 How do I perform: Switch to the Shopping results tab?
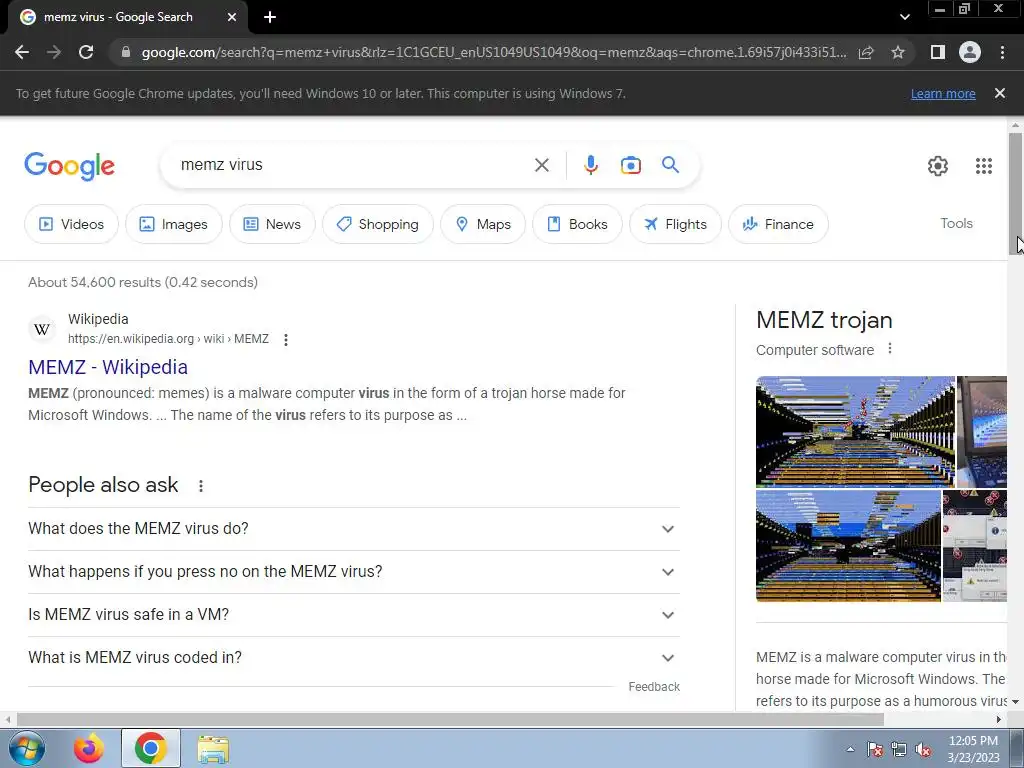[377, 224]
